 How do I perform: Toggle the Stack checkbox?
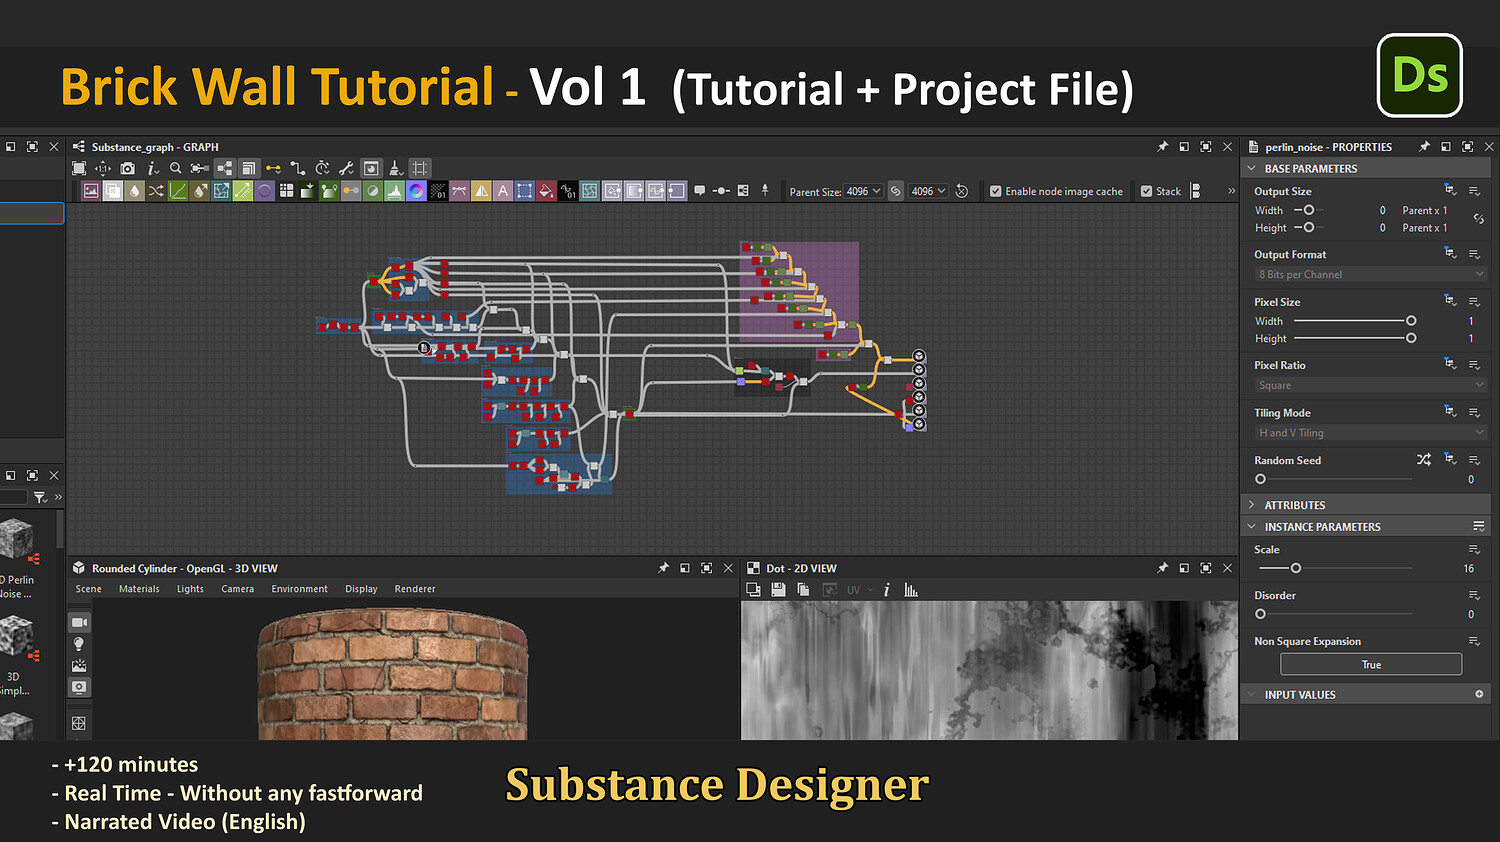pyautogui.click(x=1147, y=191)
